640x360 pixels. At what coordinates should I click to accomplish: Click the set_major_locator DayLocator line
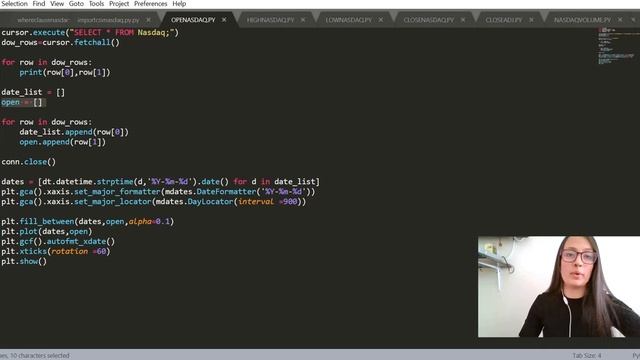153,202
